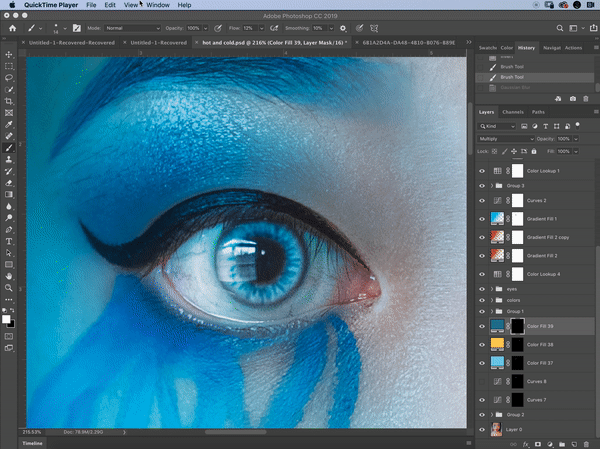This screenshot has height=449, width=600.
Task: Open the Timeline panel
Action: [x=32, y=443]
